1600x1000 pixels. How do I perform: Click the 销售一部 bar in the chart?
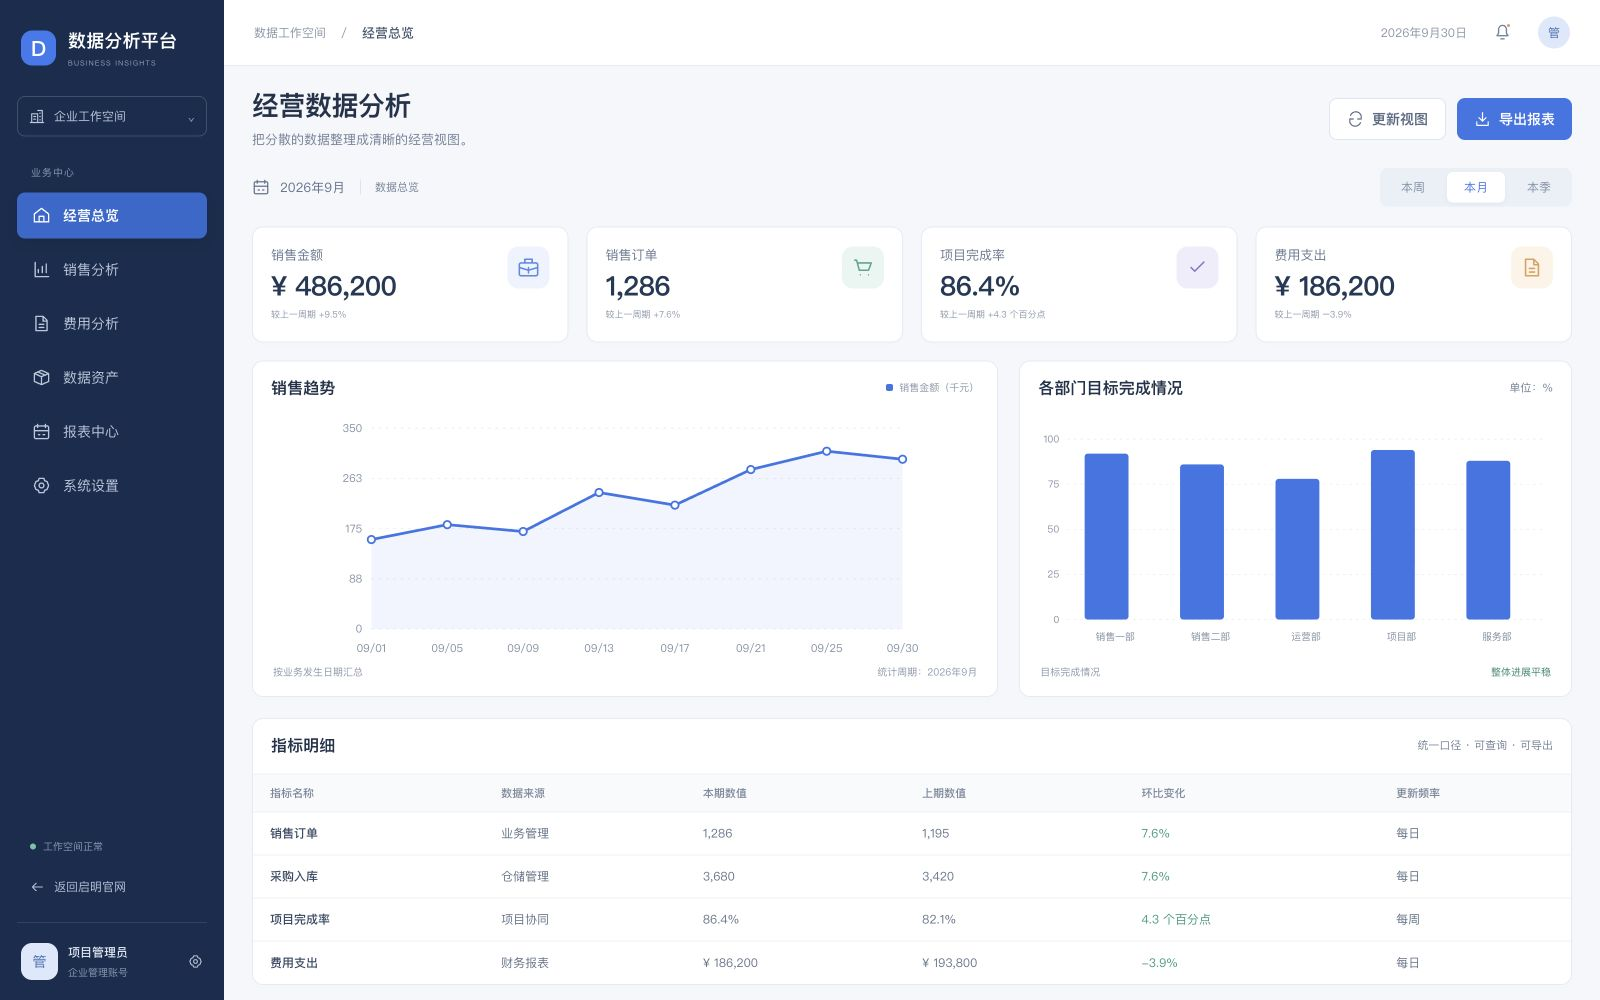1106,537
